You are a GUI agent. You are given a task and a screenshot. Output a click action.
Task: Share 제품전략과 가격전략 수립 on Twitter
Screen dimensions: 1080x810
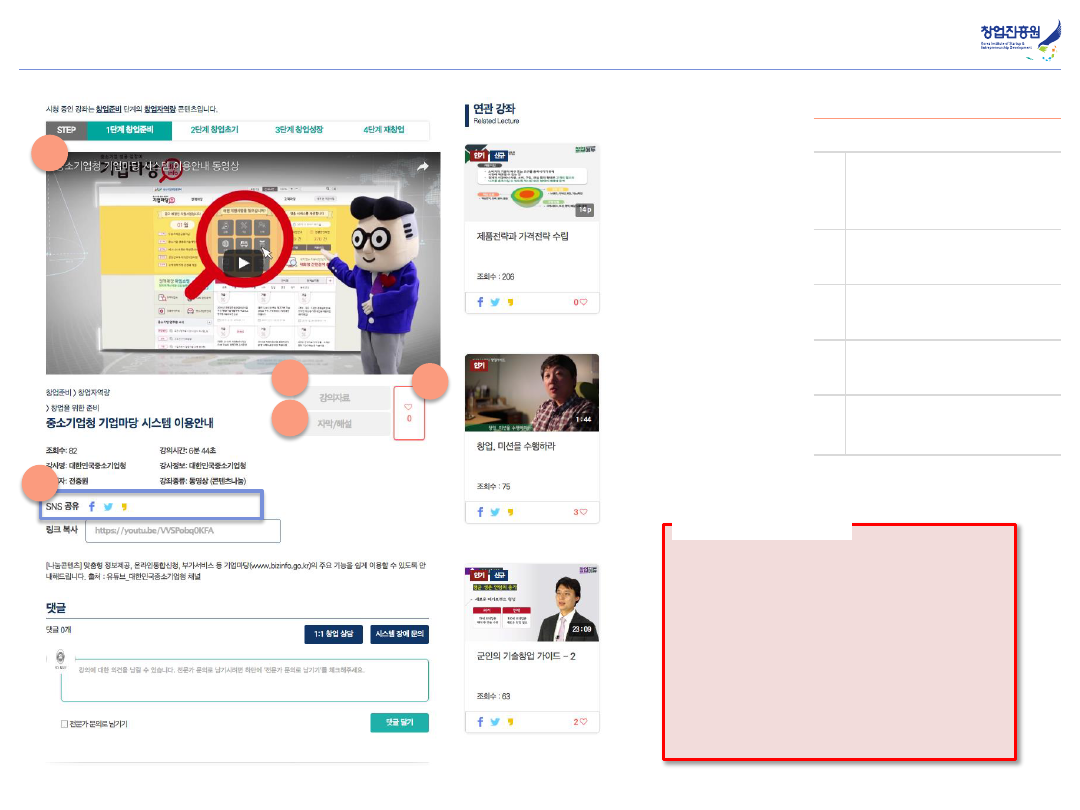[x=495, y=302]
